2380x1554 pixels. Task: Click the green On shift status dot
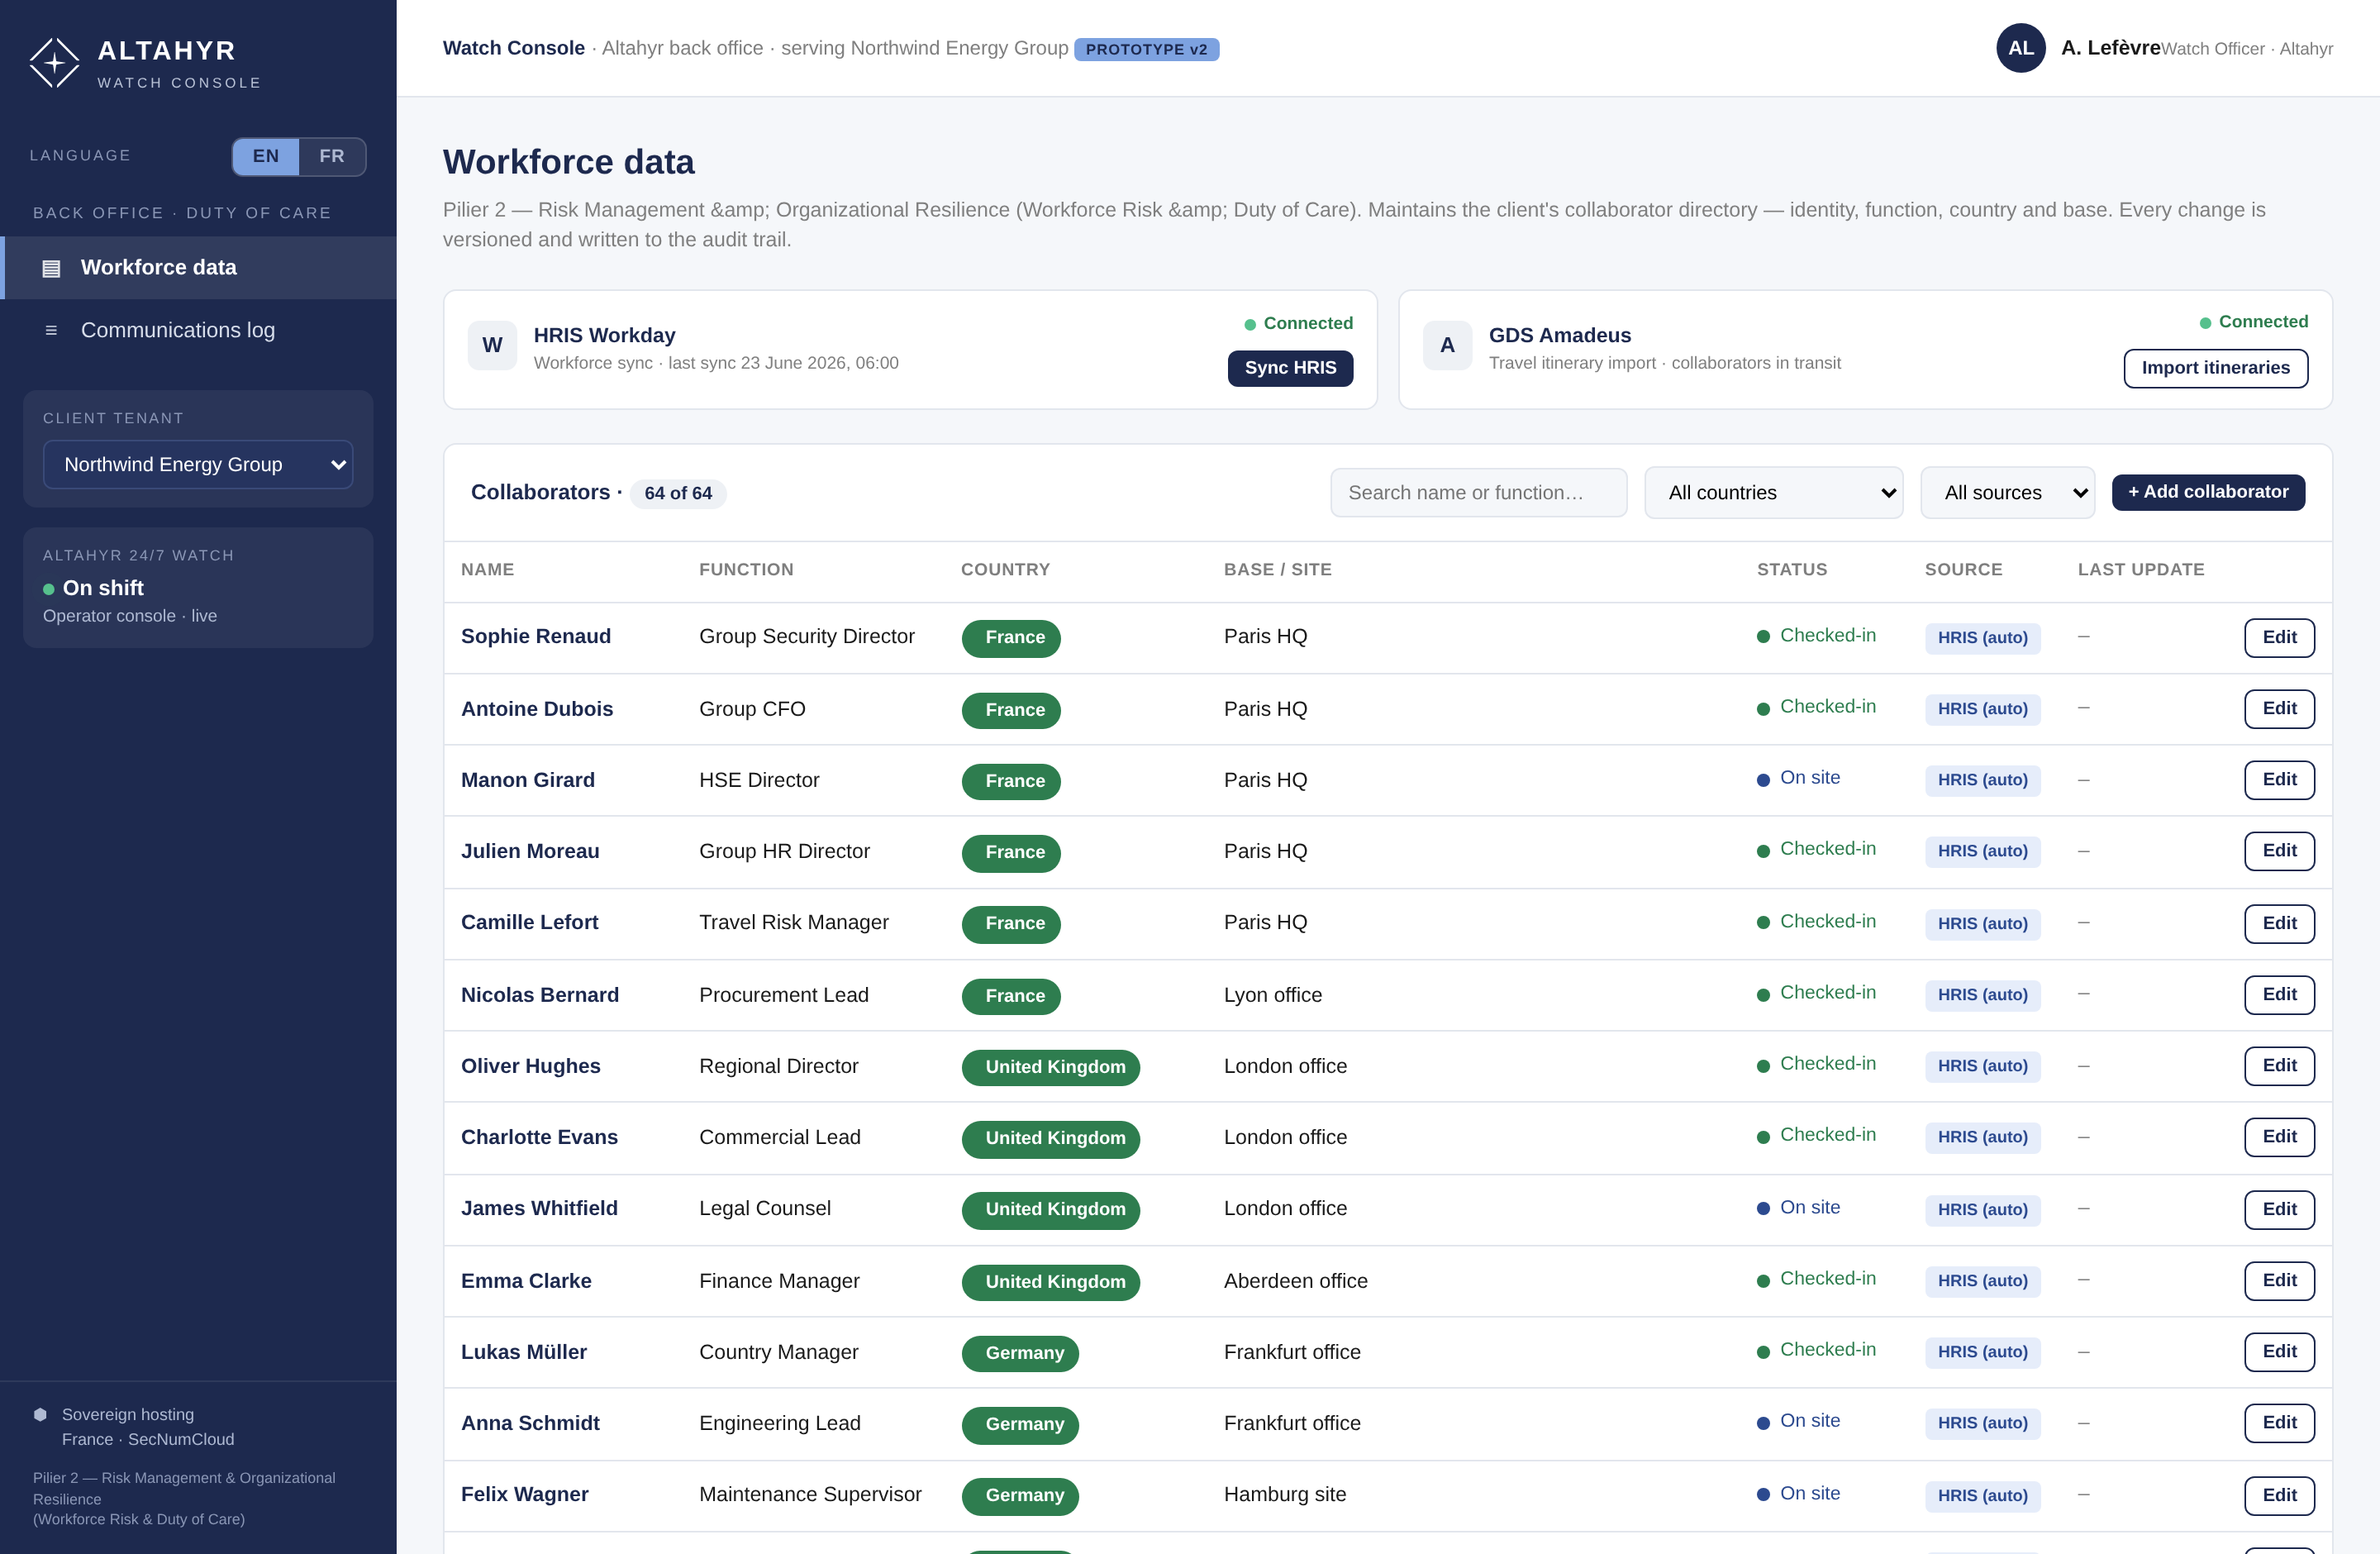pos(48,589)
